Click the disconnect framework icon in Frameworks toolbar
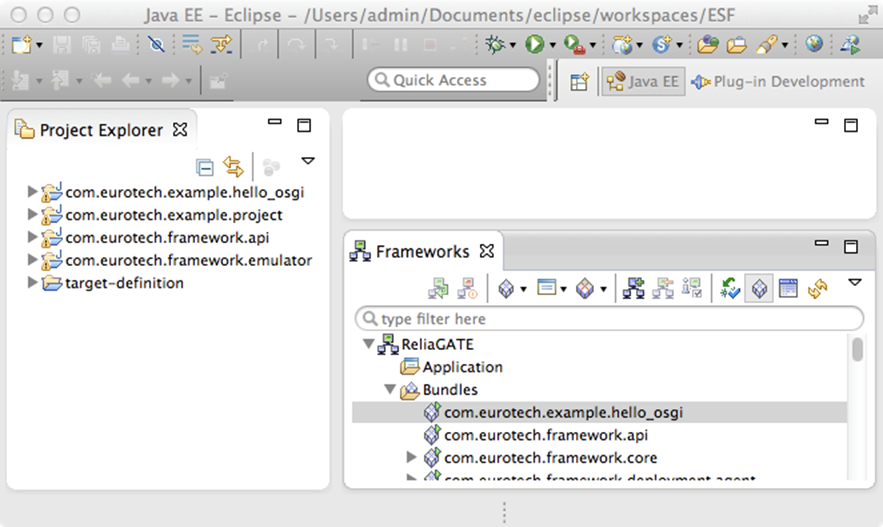Screen dimensions: 883x527 pos(467,289)
